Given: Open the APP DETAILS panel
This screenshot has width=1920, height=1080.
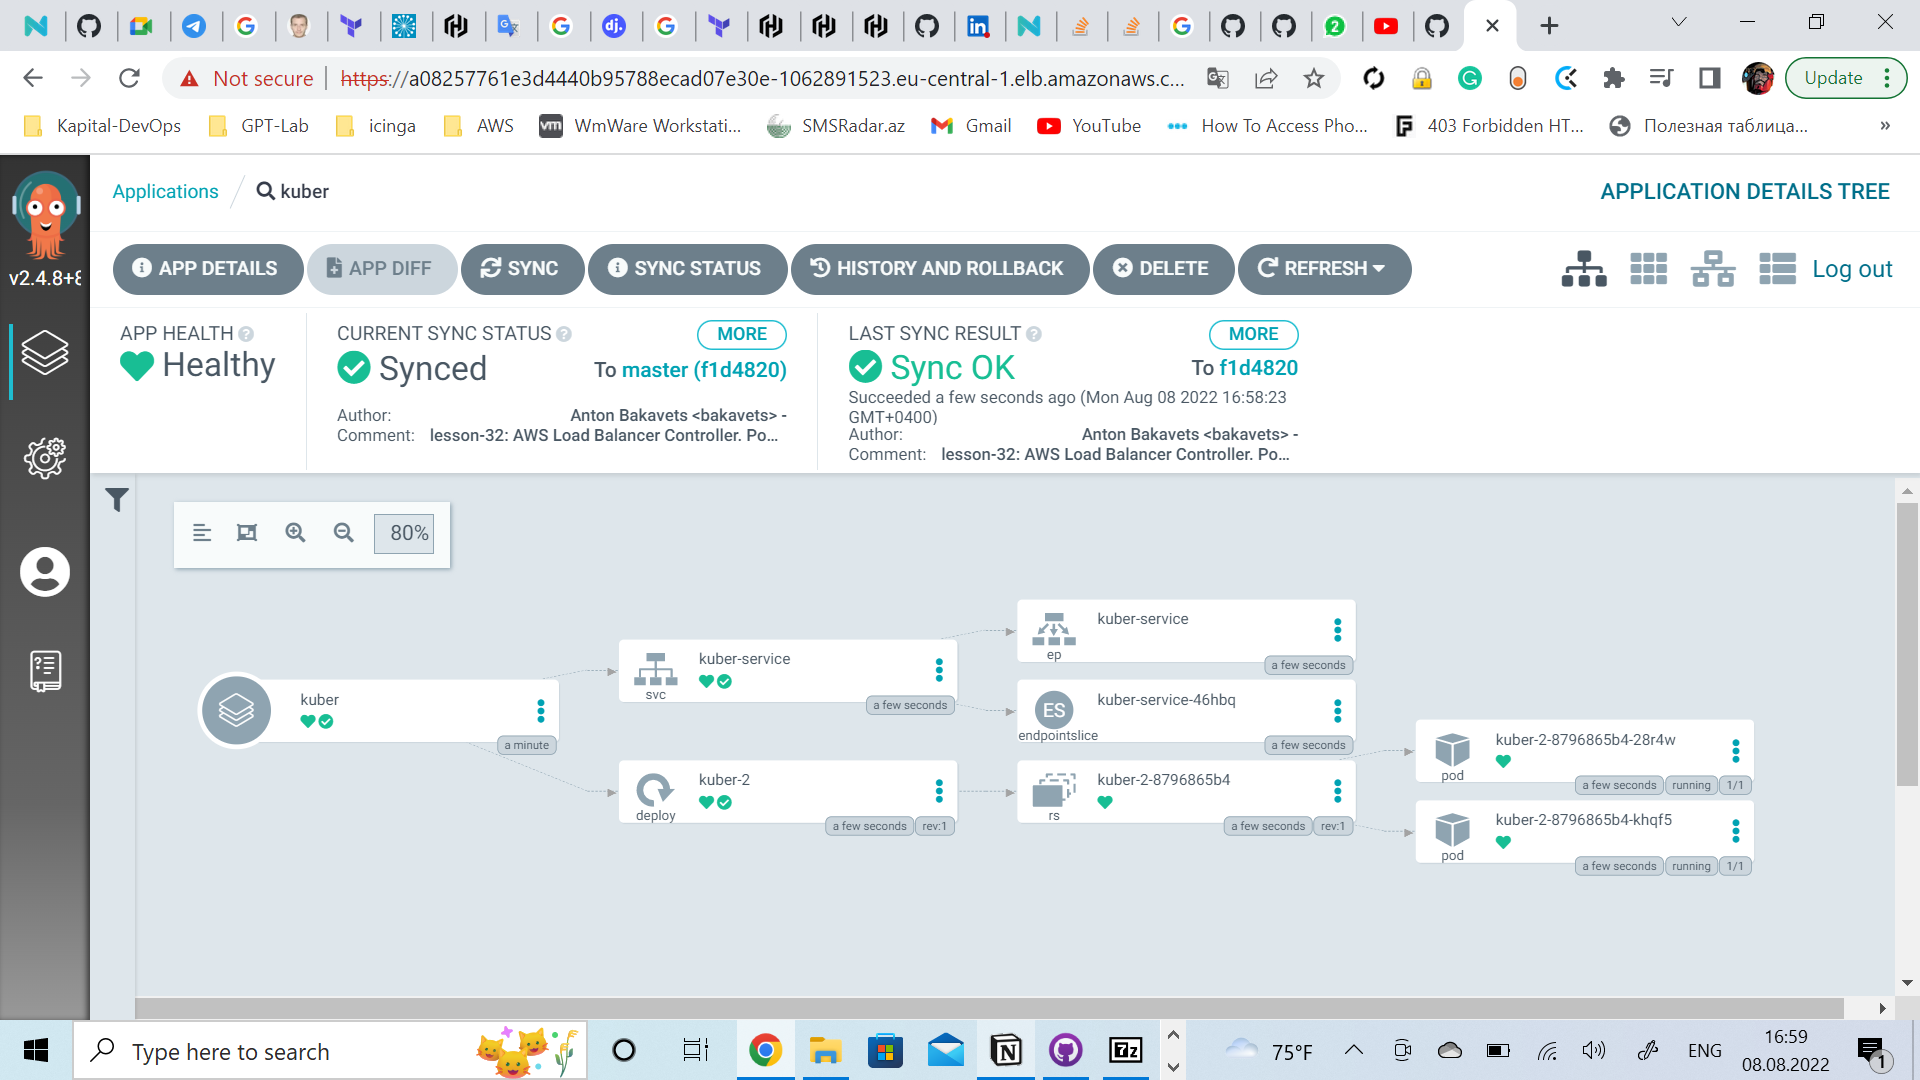Looking at the screenshot, I should pos(207,269).
